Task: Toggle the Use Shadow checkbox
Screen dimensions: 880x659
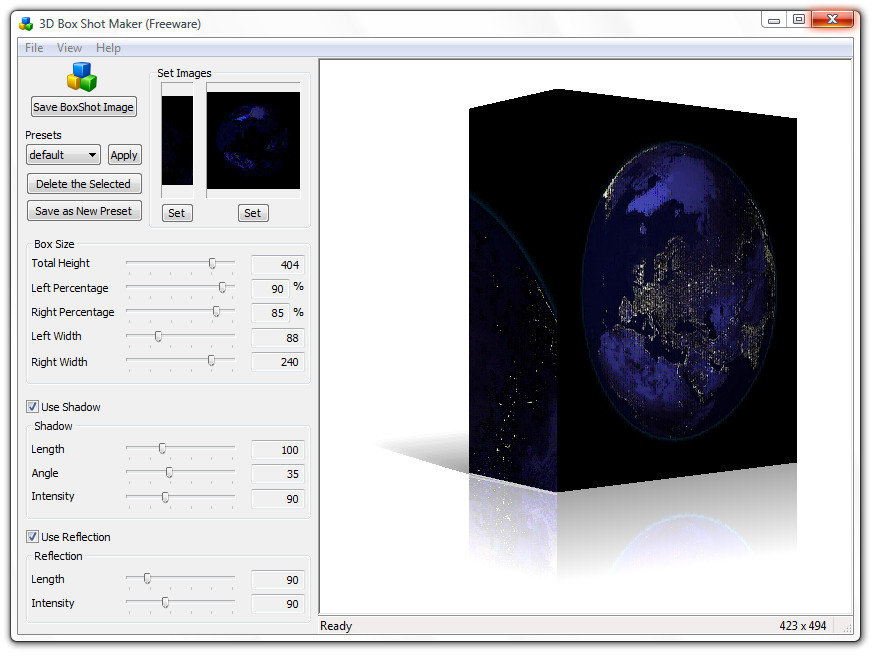Action: 33,407
